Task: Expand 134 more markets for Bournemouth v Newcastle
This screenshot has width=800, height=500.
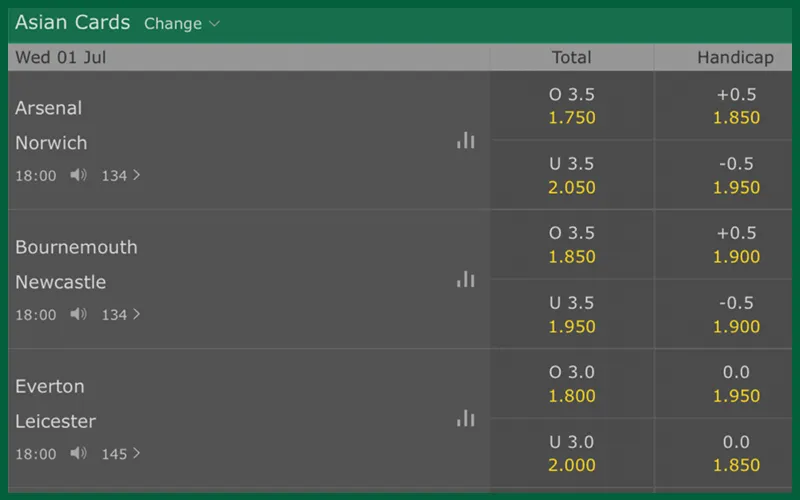Action: pos(121,314)
